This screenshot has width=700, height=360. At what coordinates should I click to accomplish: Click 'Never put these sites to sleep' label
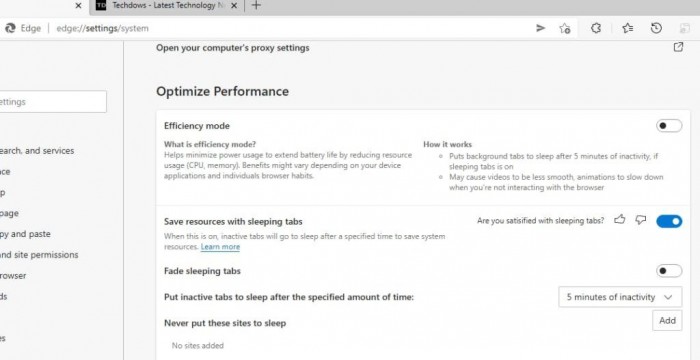coord(225,323)
